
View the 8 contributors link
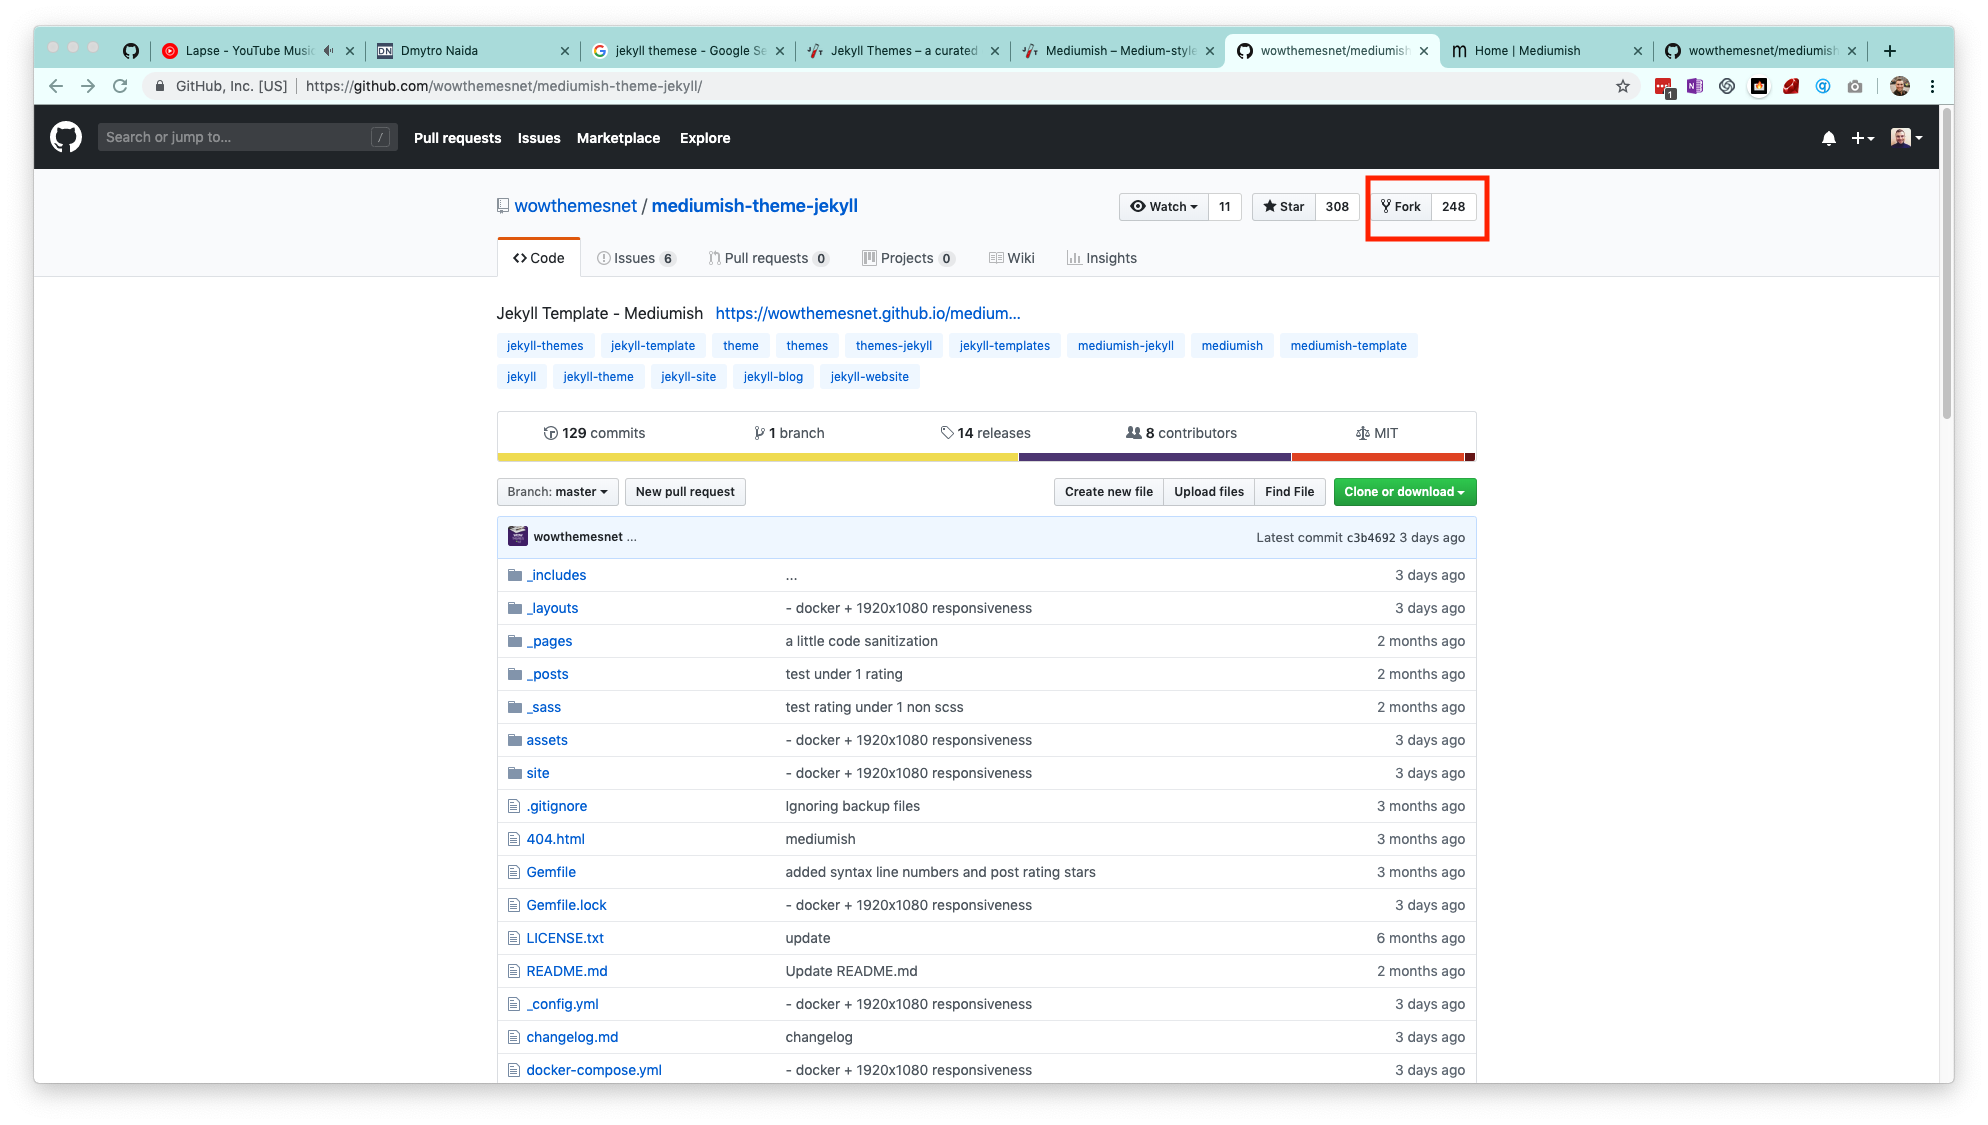(x=1181, y=433)
